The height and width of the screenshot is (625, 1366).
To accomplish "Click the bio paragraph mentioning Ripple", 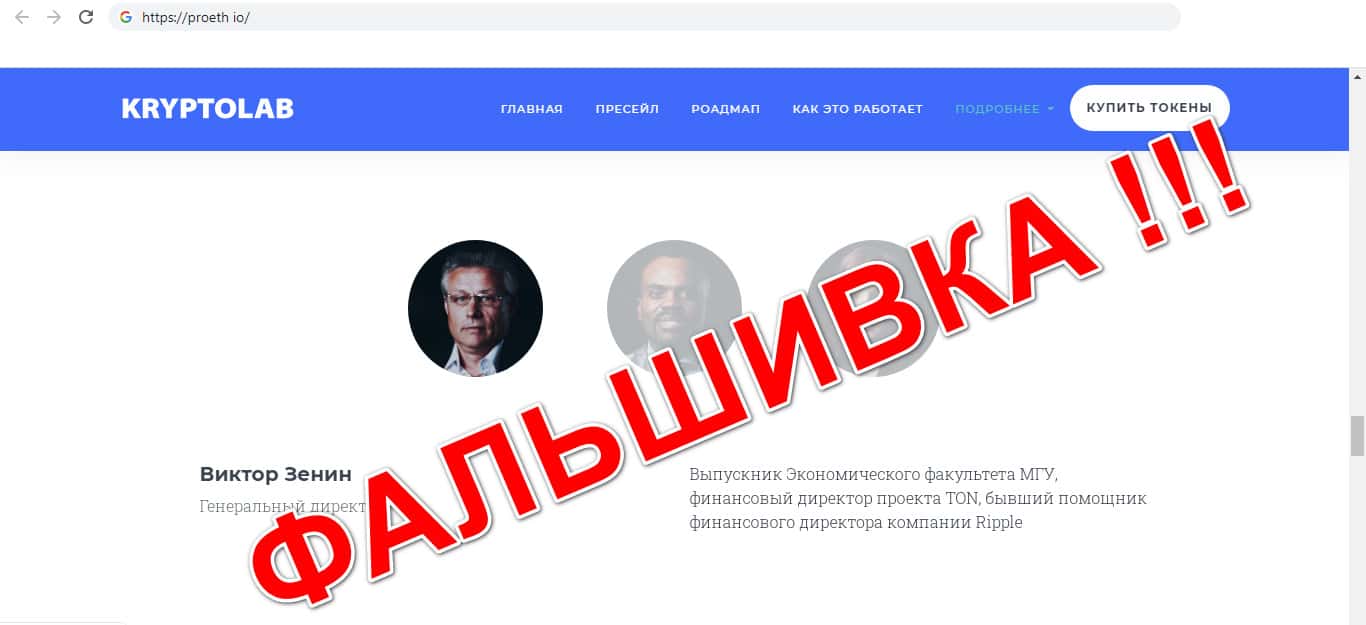I will pos(918,498).
